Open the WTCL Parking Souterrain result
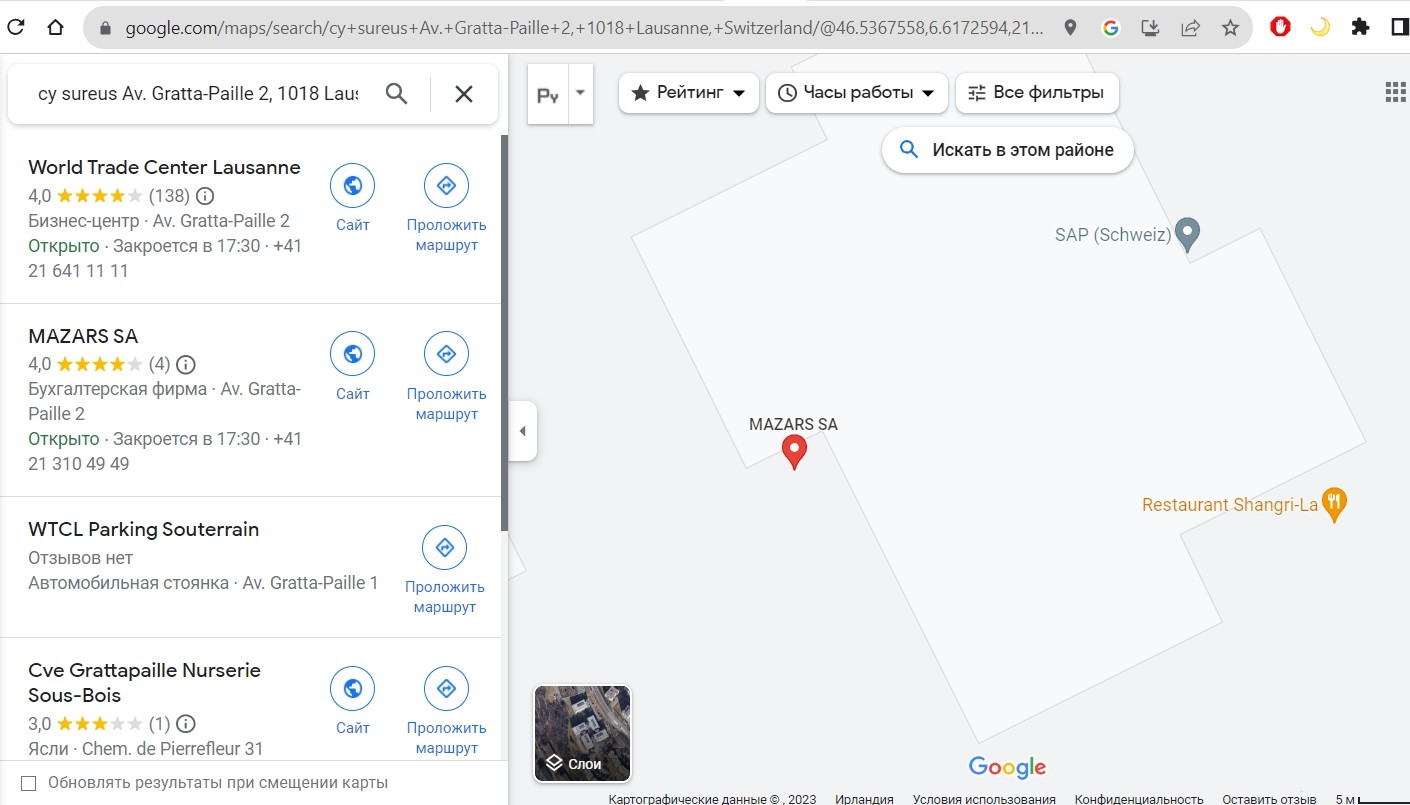The image size is (1410, 805). [143, 529]
